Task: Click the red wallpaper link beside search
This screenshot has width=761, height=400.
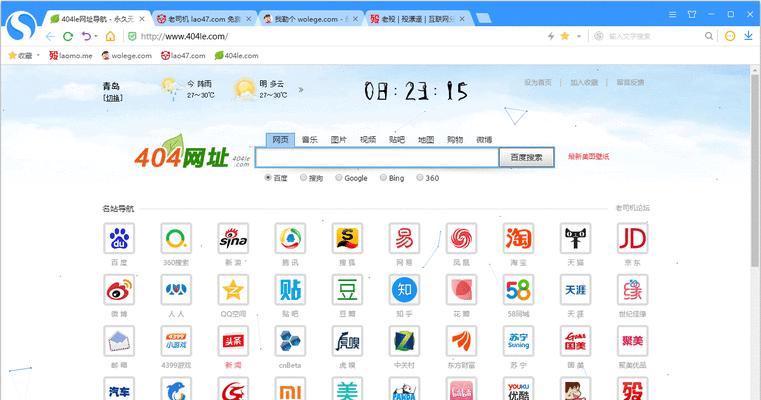Action: coord(589,156)
